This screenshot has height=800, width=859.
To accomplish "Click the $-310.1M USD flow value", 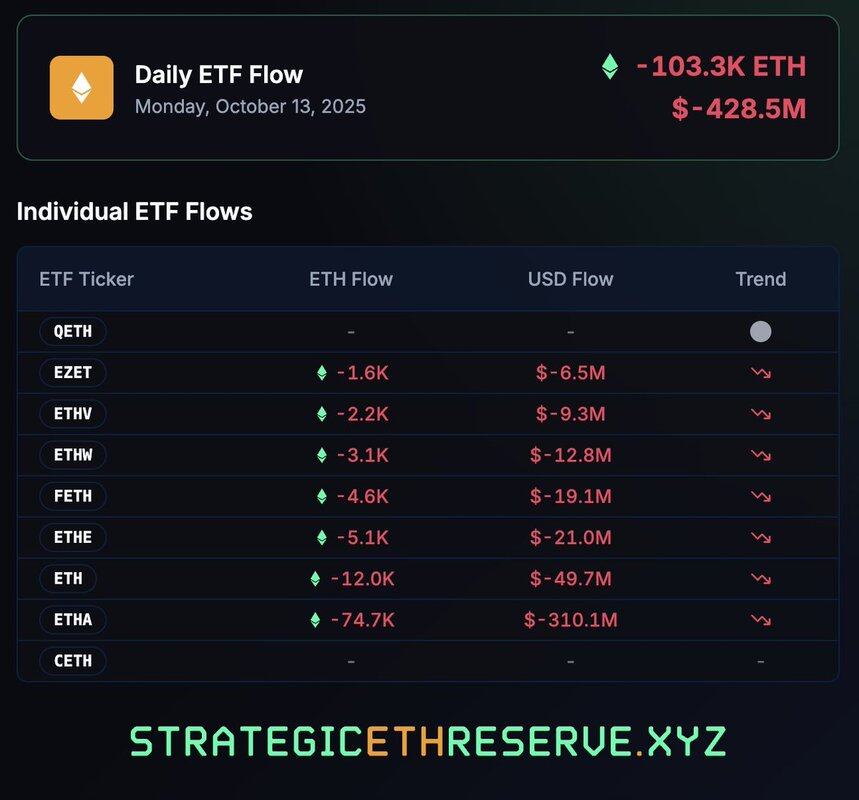I will (570, 620).
